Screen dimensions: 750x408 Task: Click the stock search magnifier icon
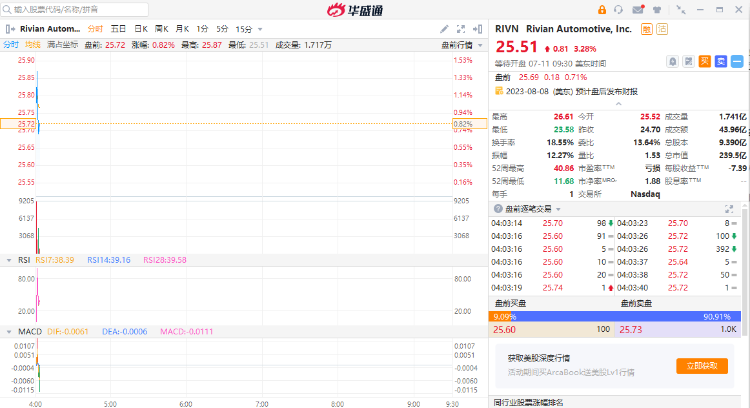pyautogui.click(x=7, y=10)
